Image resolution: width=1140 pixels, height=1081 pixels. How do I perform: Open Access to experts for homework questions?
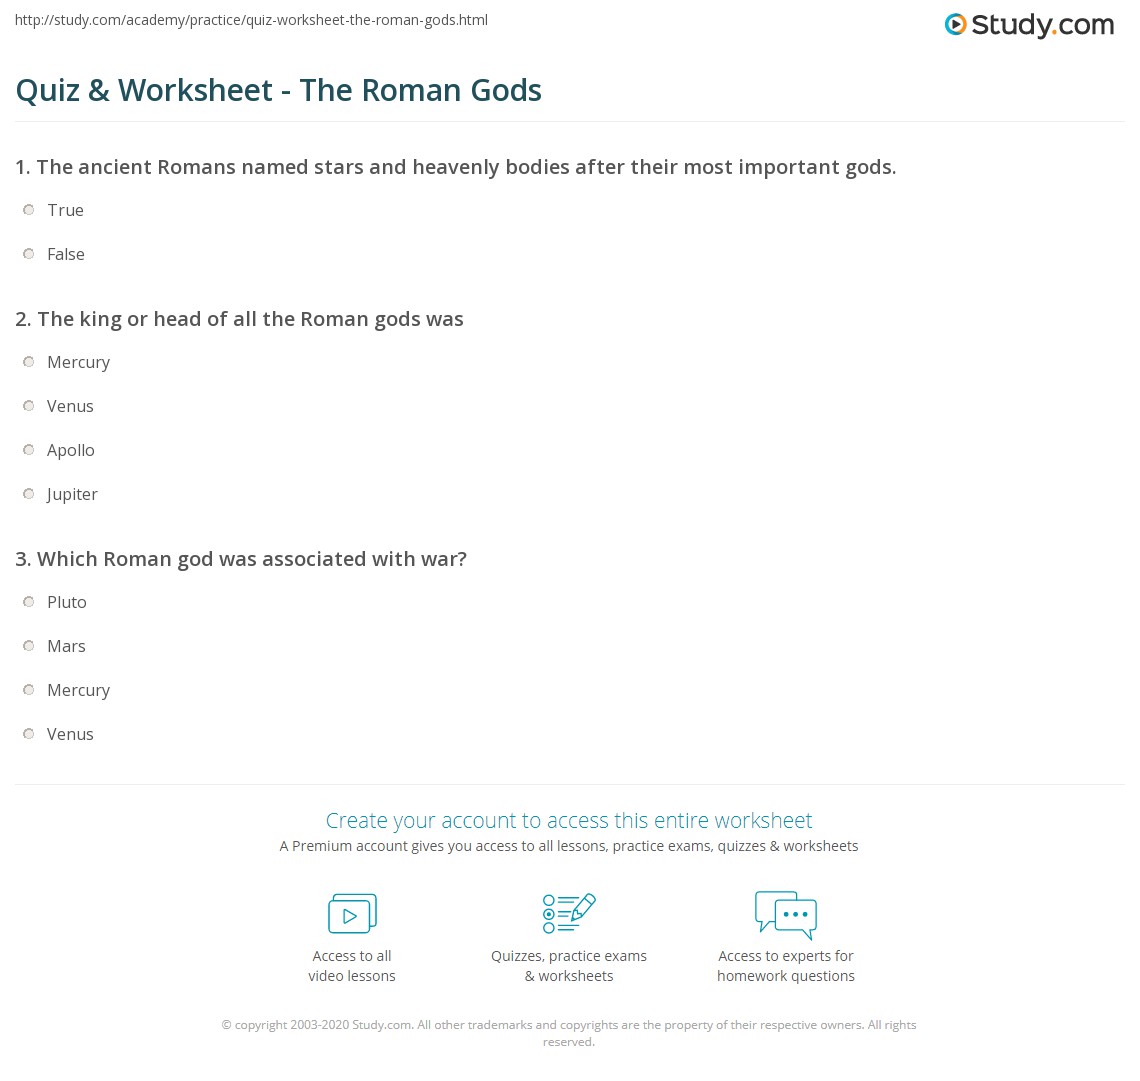pyautogui.click(x=786, y=966)
